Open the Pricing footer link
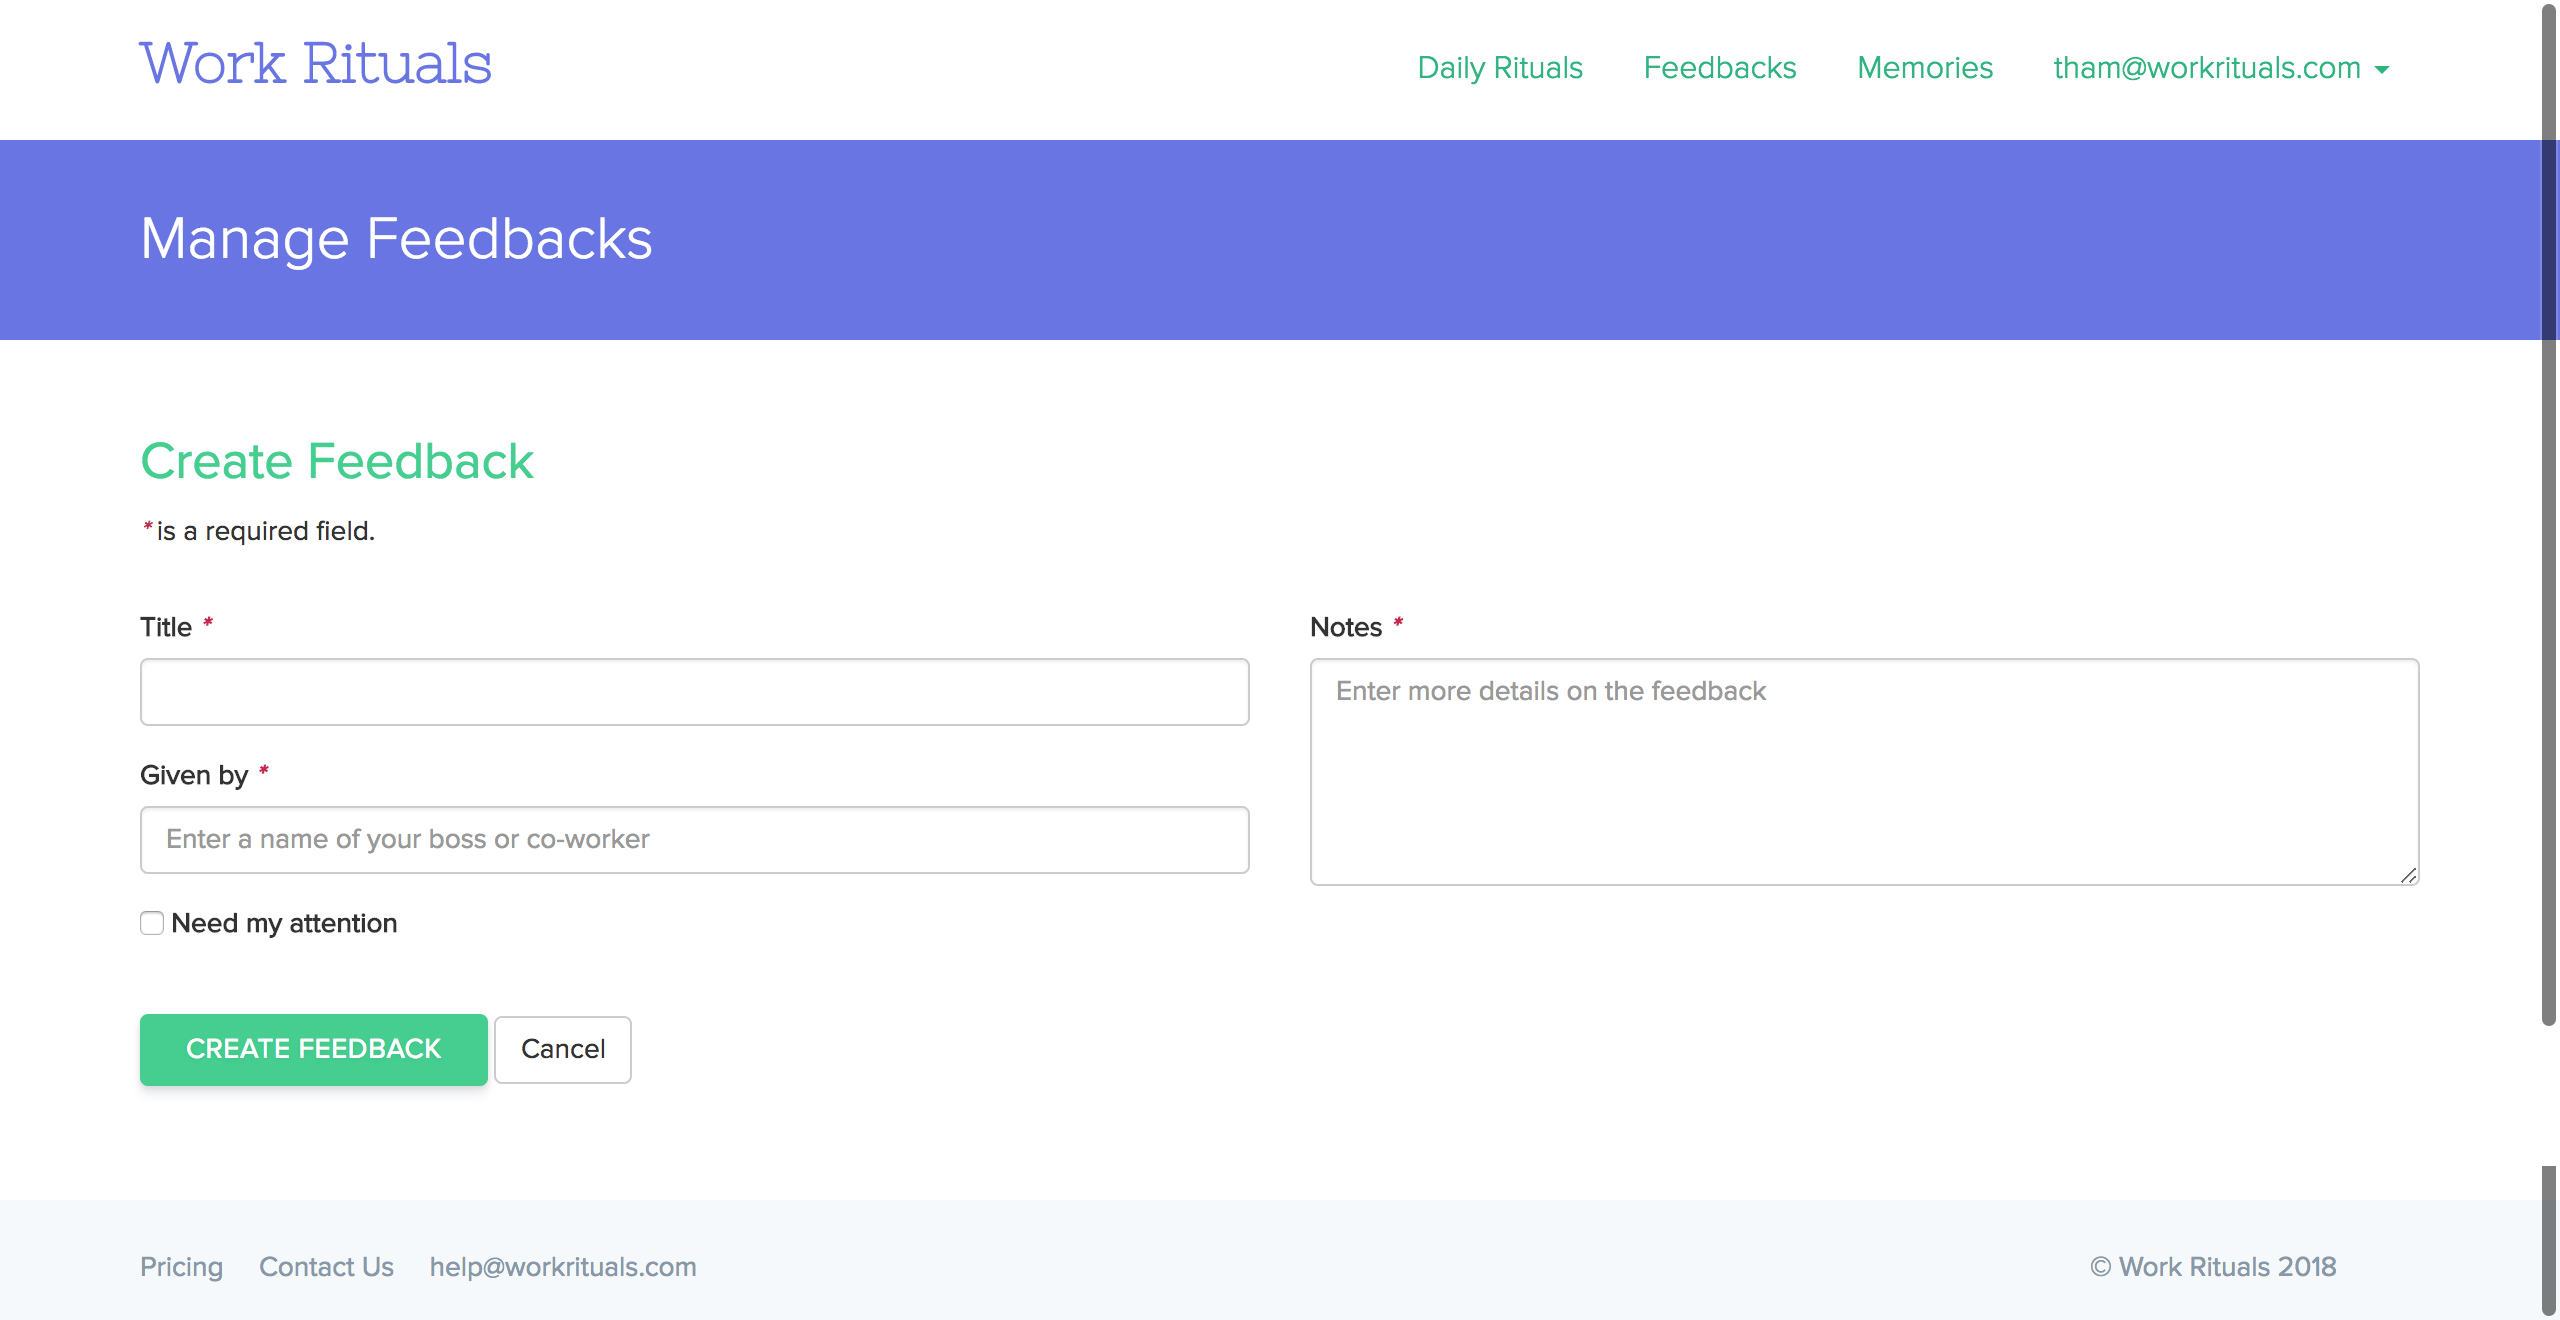The width and height of the screenshot is (2560, 1320). [x=181, y=1267]
